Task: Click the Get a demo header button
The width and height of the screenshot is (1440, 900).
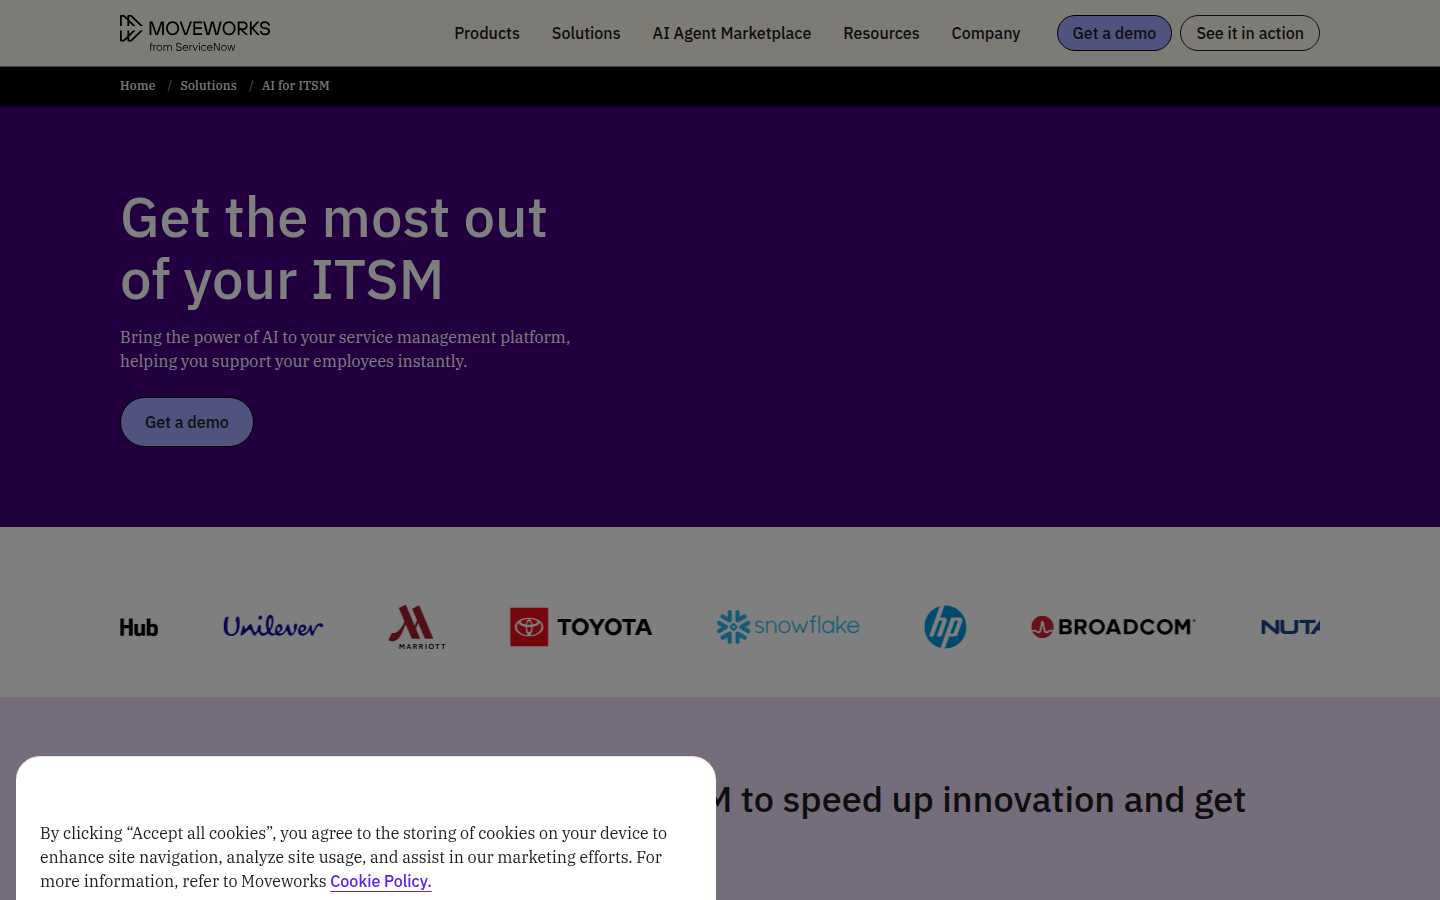Action: 1114,33
